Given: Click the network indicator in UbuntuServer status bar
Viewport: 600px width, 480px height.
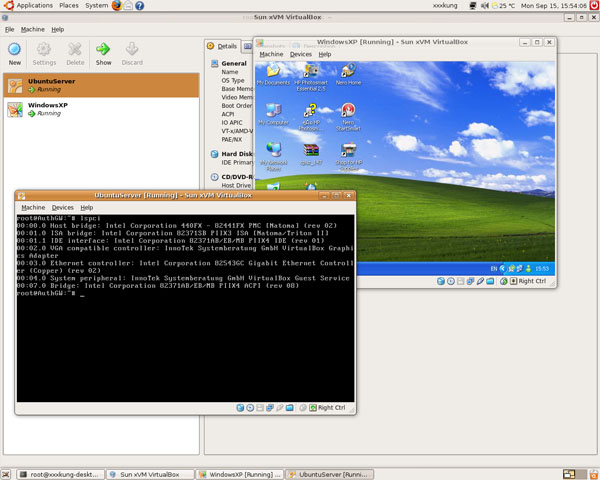Looking at the screenshot, I should click(x=270, y=408).
